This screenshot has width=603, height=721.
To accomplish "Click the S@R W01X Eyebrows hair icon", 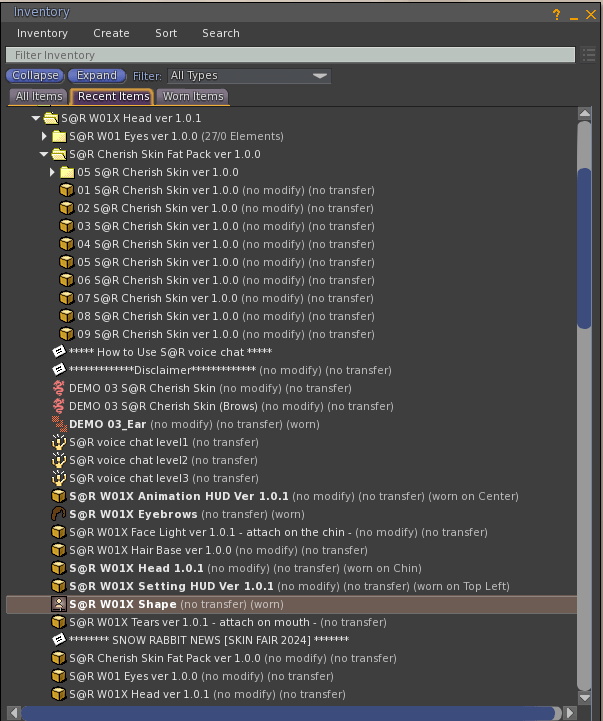I will tap(59, 514).
